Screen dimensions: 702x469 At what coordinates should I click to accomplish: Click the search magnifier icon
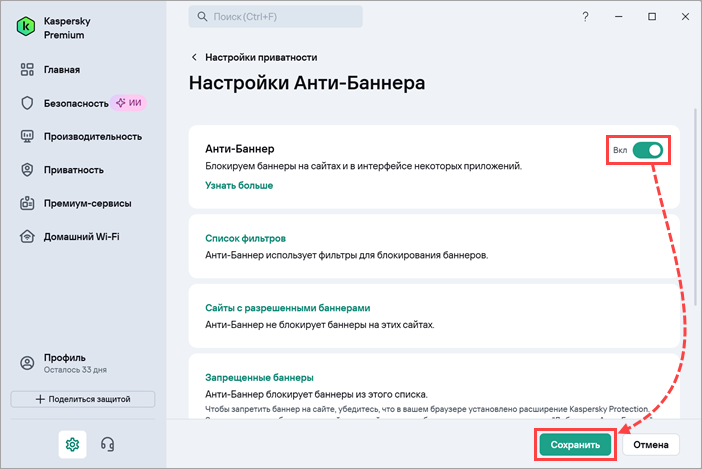202,17
